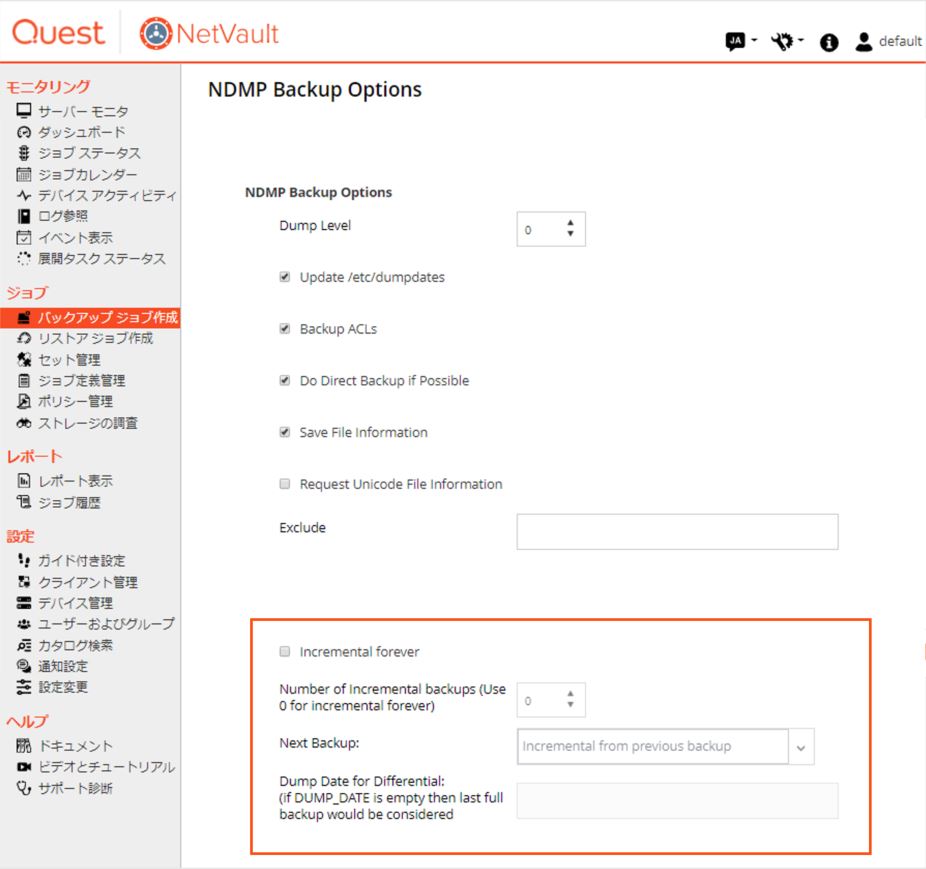
Task: Open the サポート診断 link
Action: (x=75, y=788)
